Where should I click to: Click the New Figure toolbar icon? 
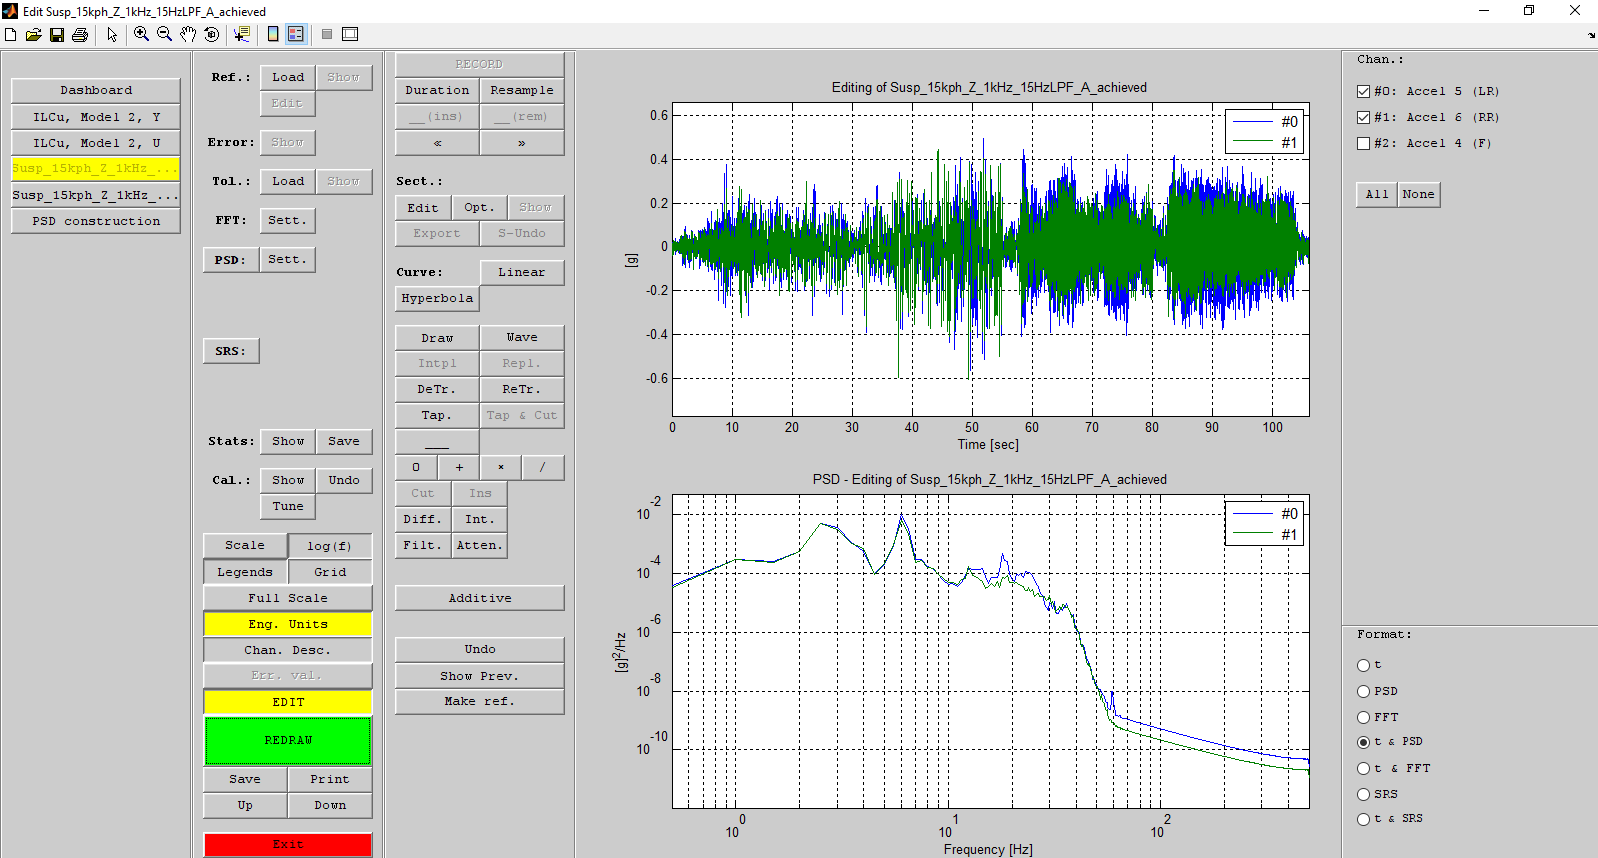(11, 35)
